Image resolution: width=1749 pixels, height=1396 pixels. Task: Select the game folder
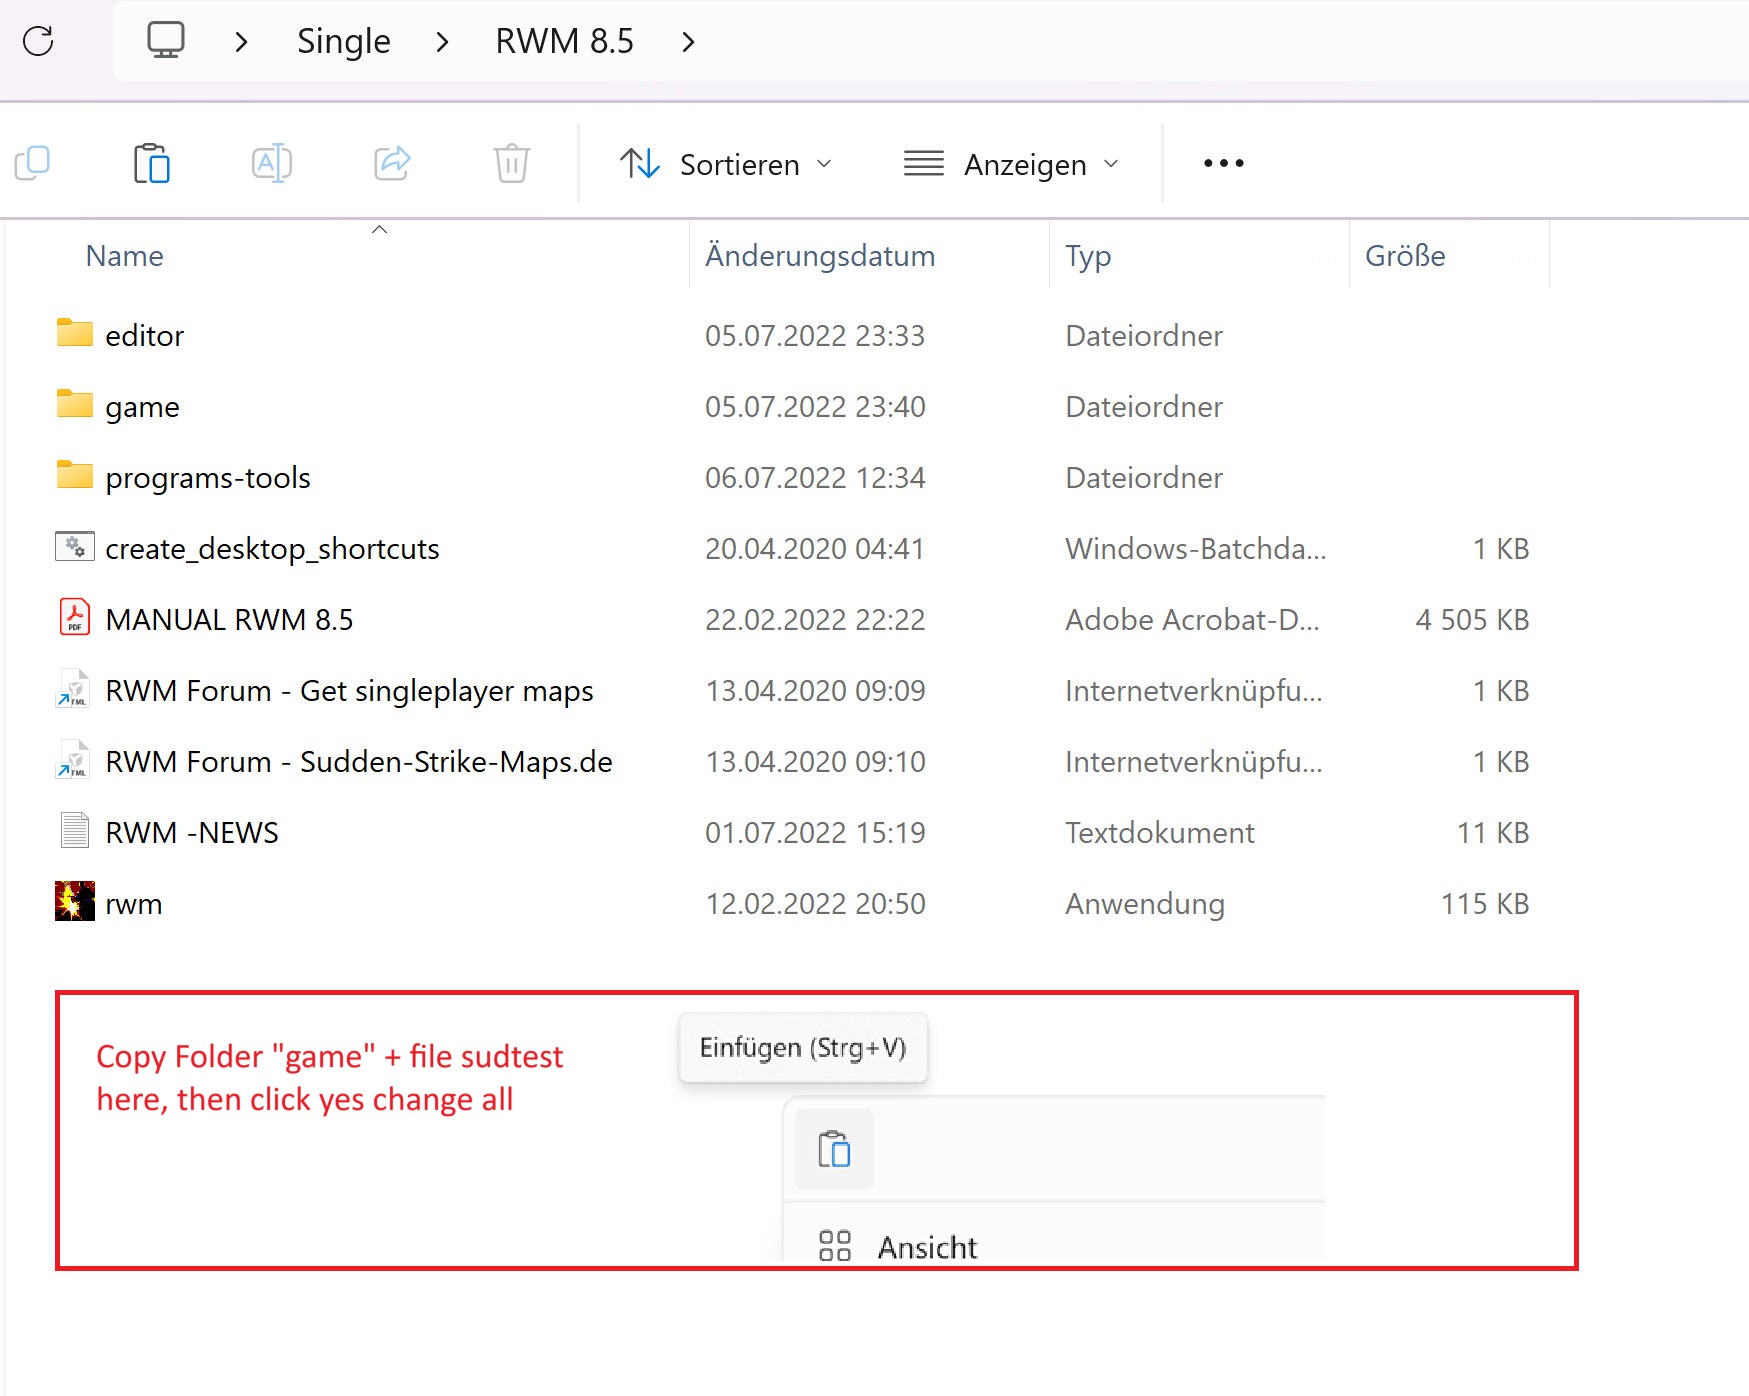pos(142,407)
